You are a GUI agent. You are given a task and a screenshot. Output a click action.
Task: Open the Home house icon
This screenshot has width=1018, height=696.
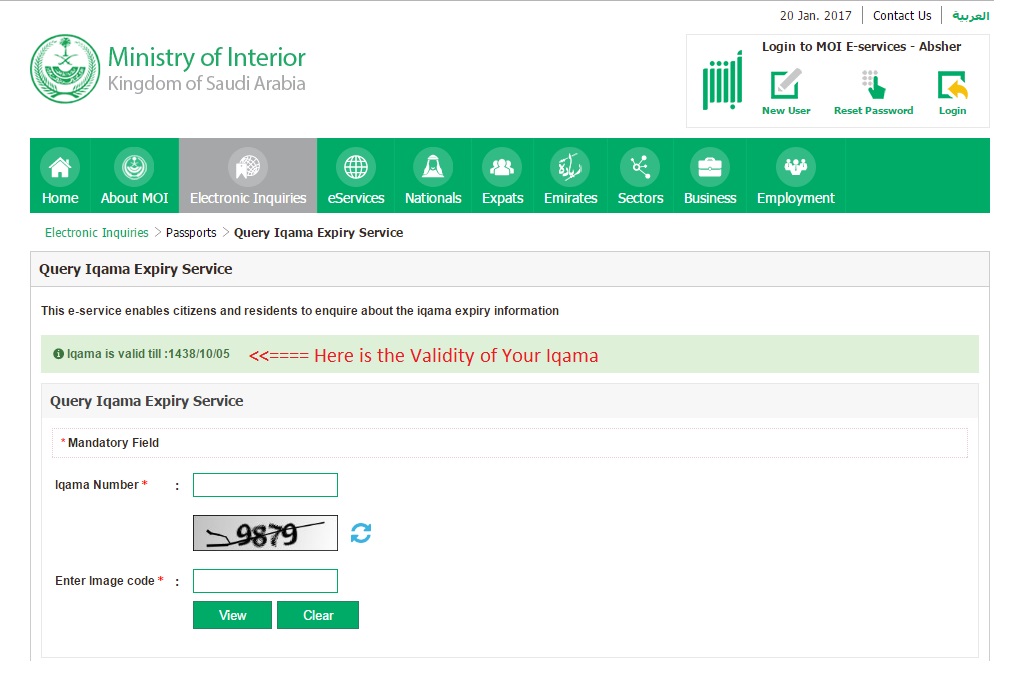(60, 167)
